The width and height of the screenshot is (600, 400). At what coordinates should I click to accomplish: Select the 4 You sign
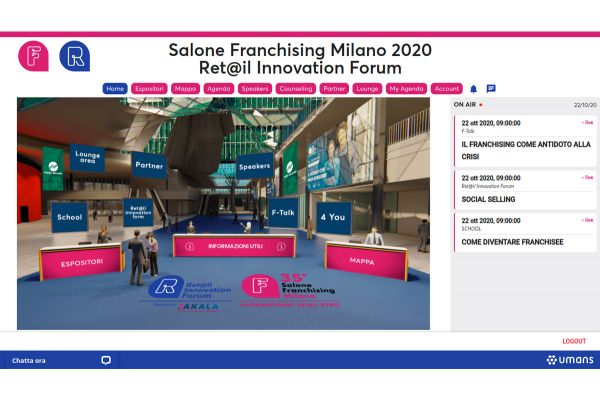[333, 217]
